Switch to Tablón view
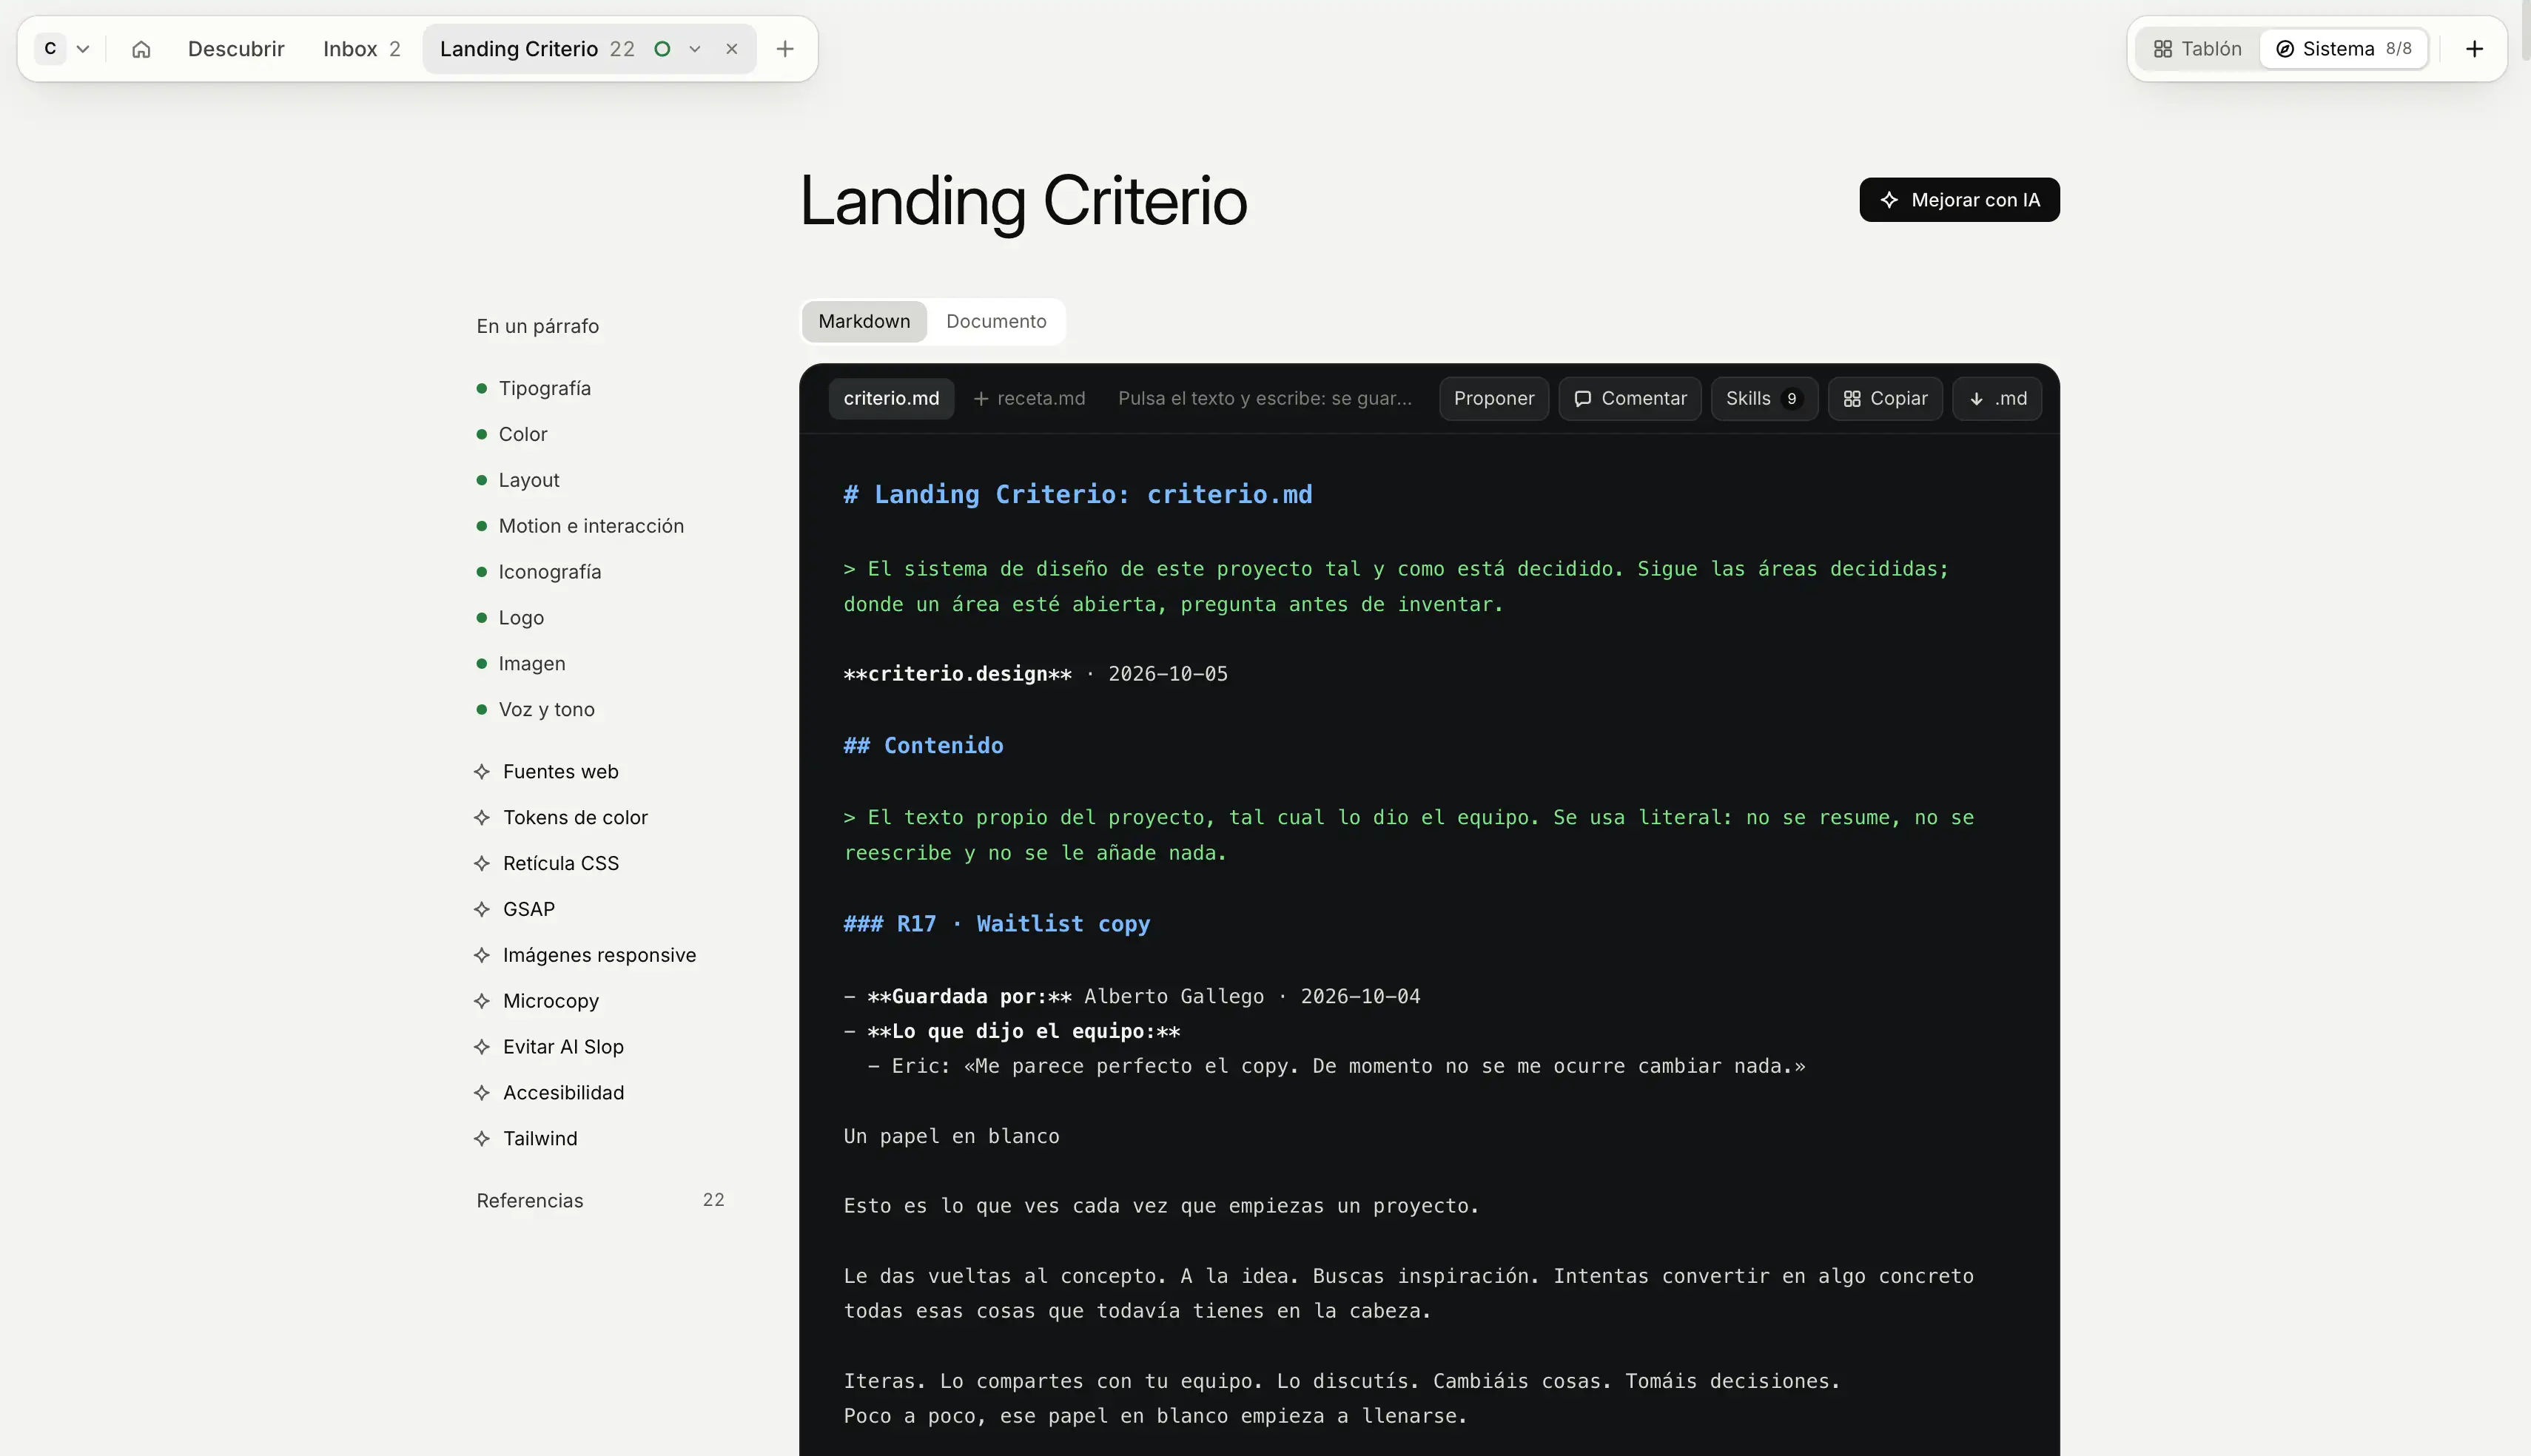 point(2197,49)
